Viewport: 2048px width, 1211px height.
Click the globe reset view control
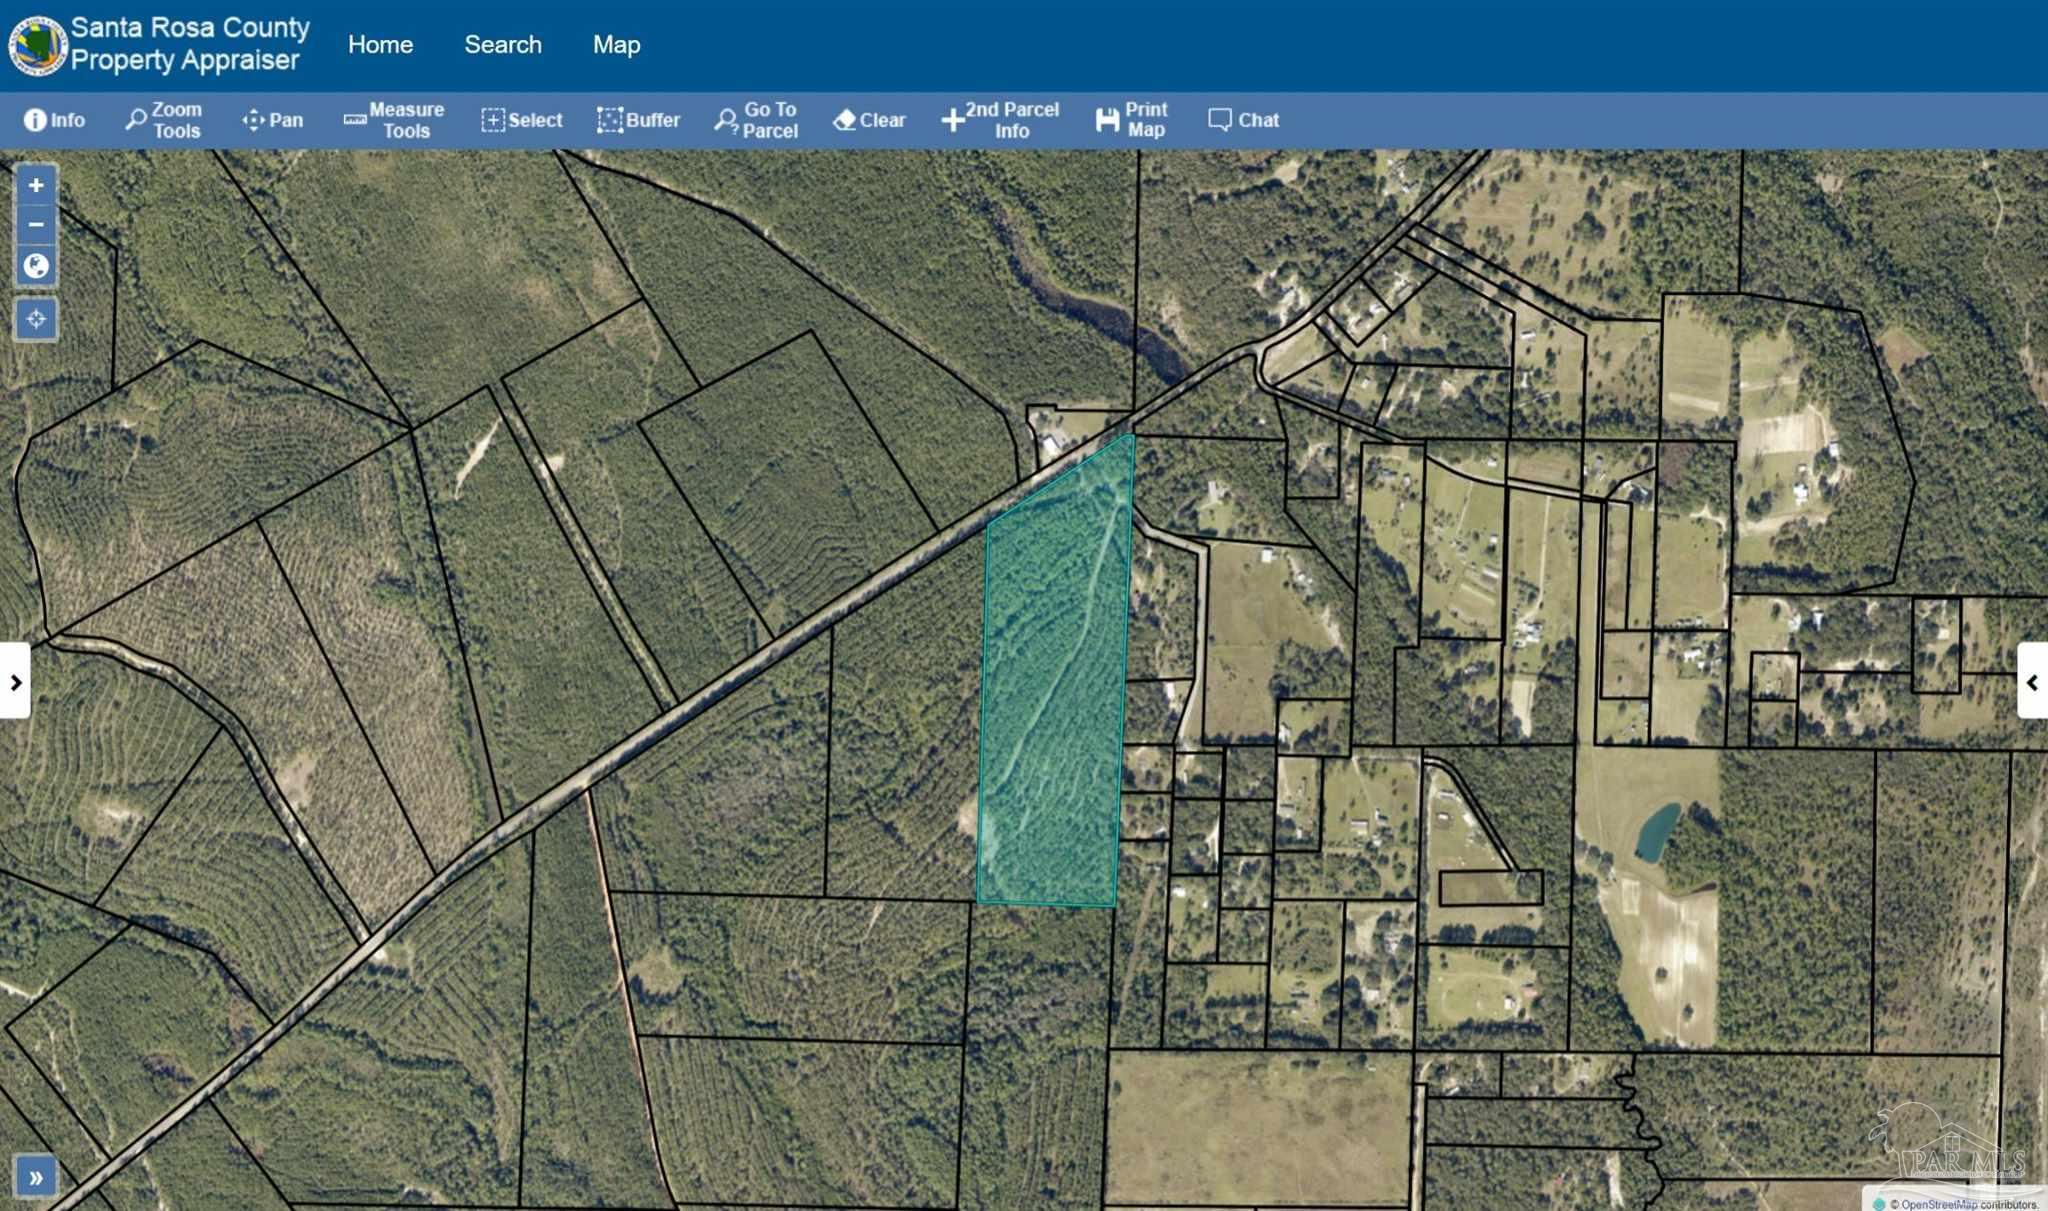(35, 265)
